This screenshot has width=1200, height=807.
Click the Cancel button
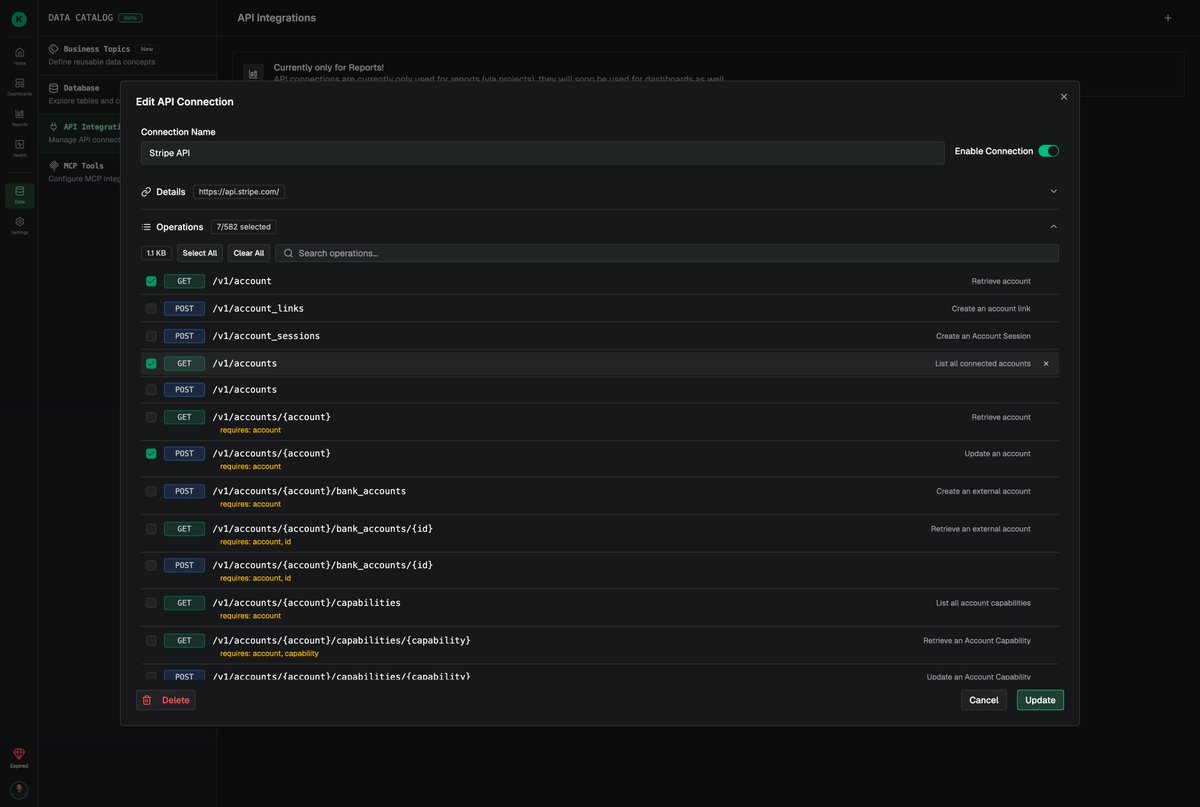984,700
